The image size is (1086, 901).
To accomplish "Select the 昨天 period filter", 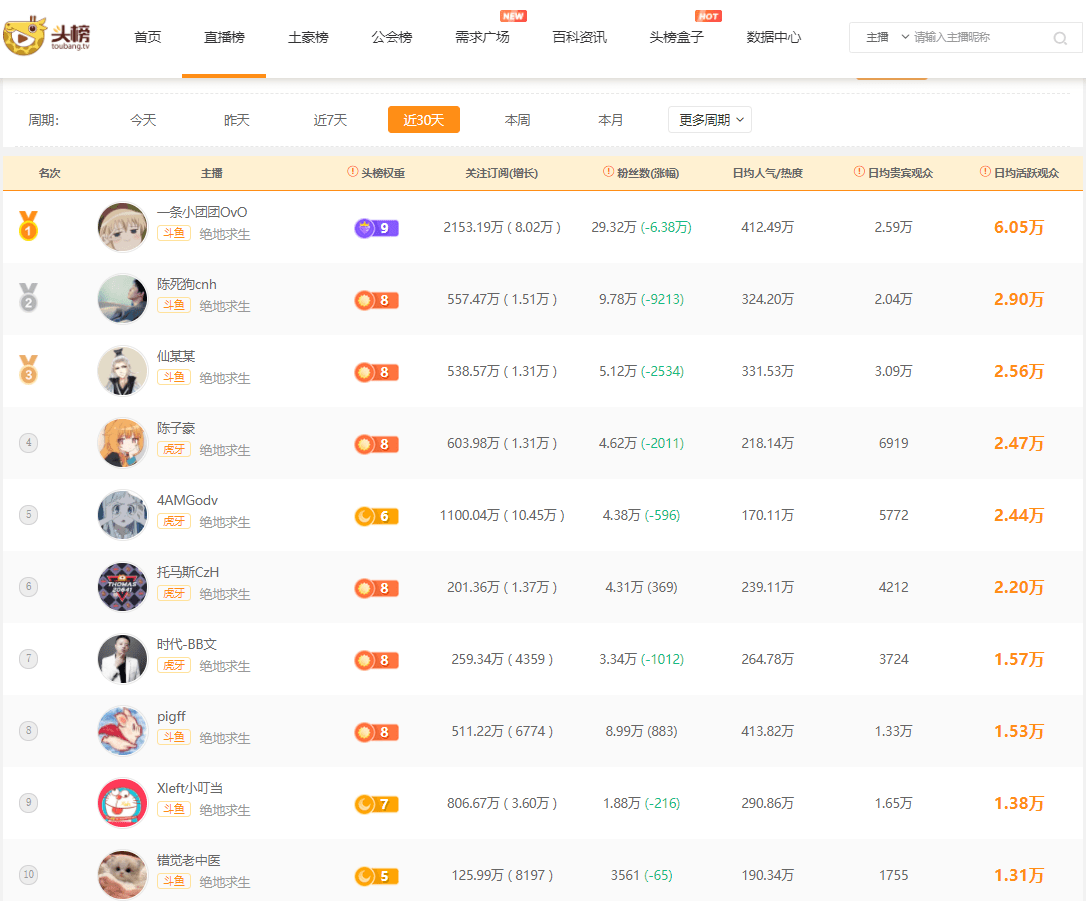I will coord(236,119).
